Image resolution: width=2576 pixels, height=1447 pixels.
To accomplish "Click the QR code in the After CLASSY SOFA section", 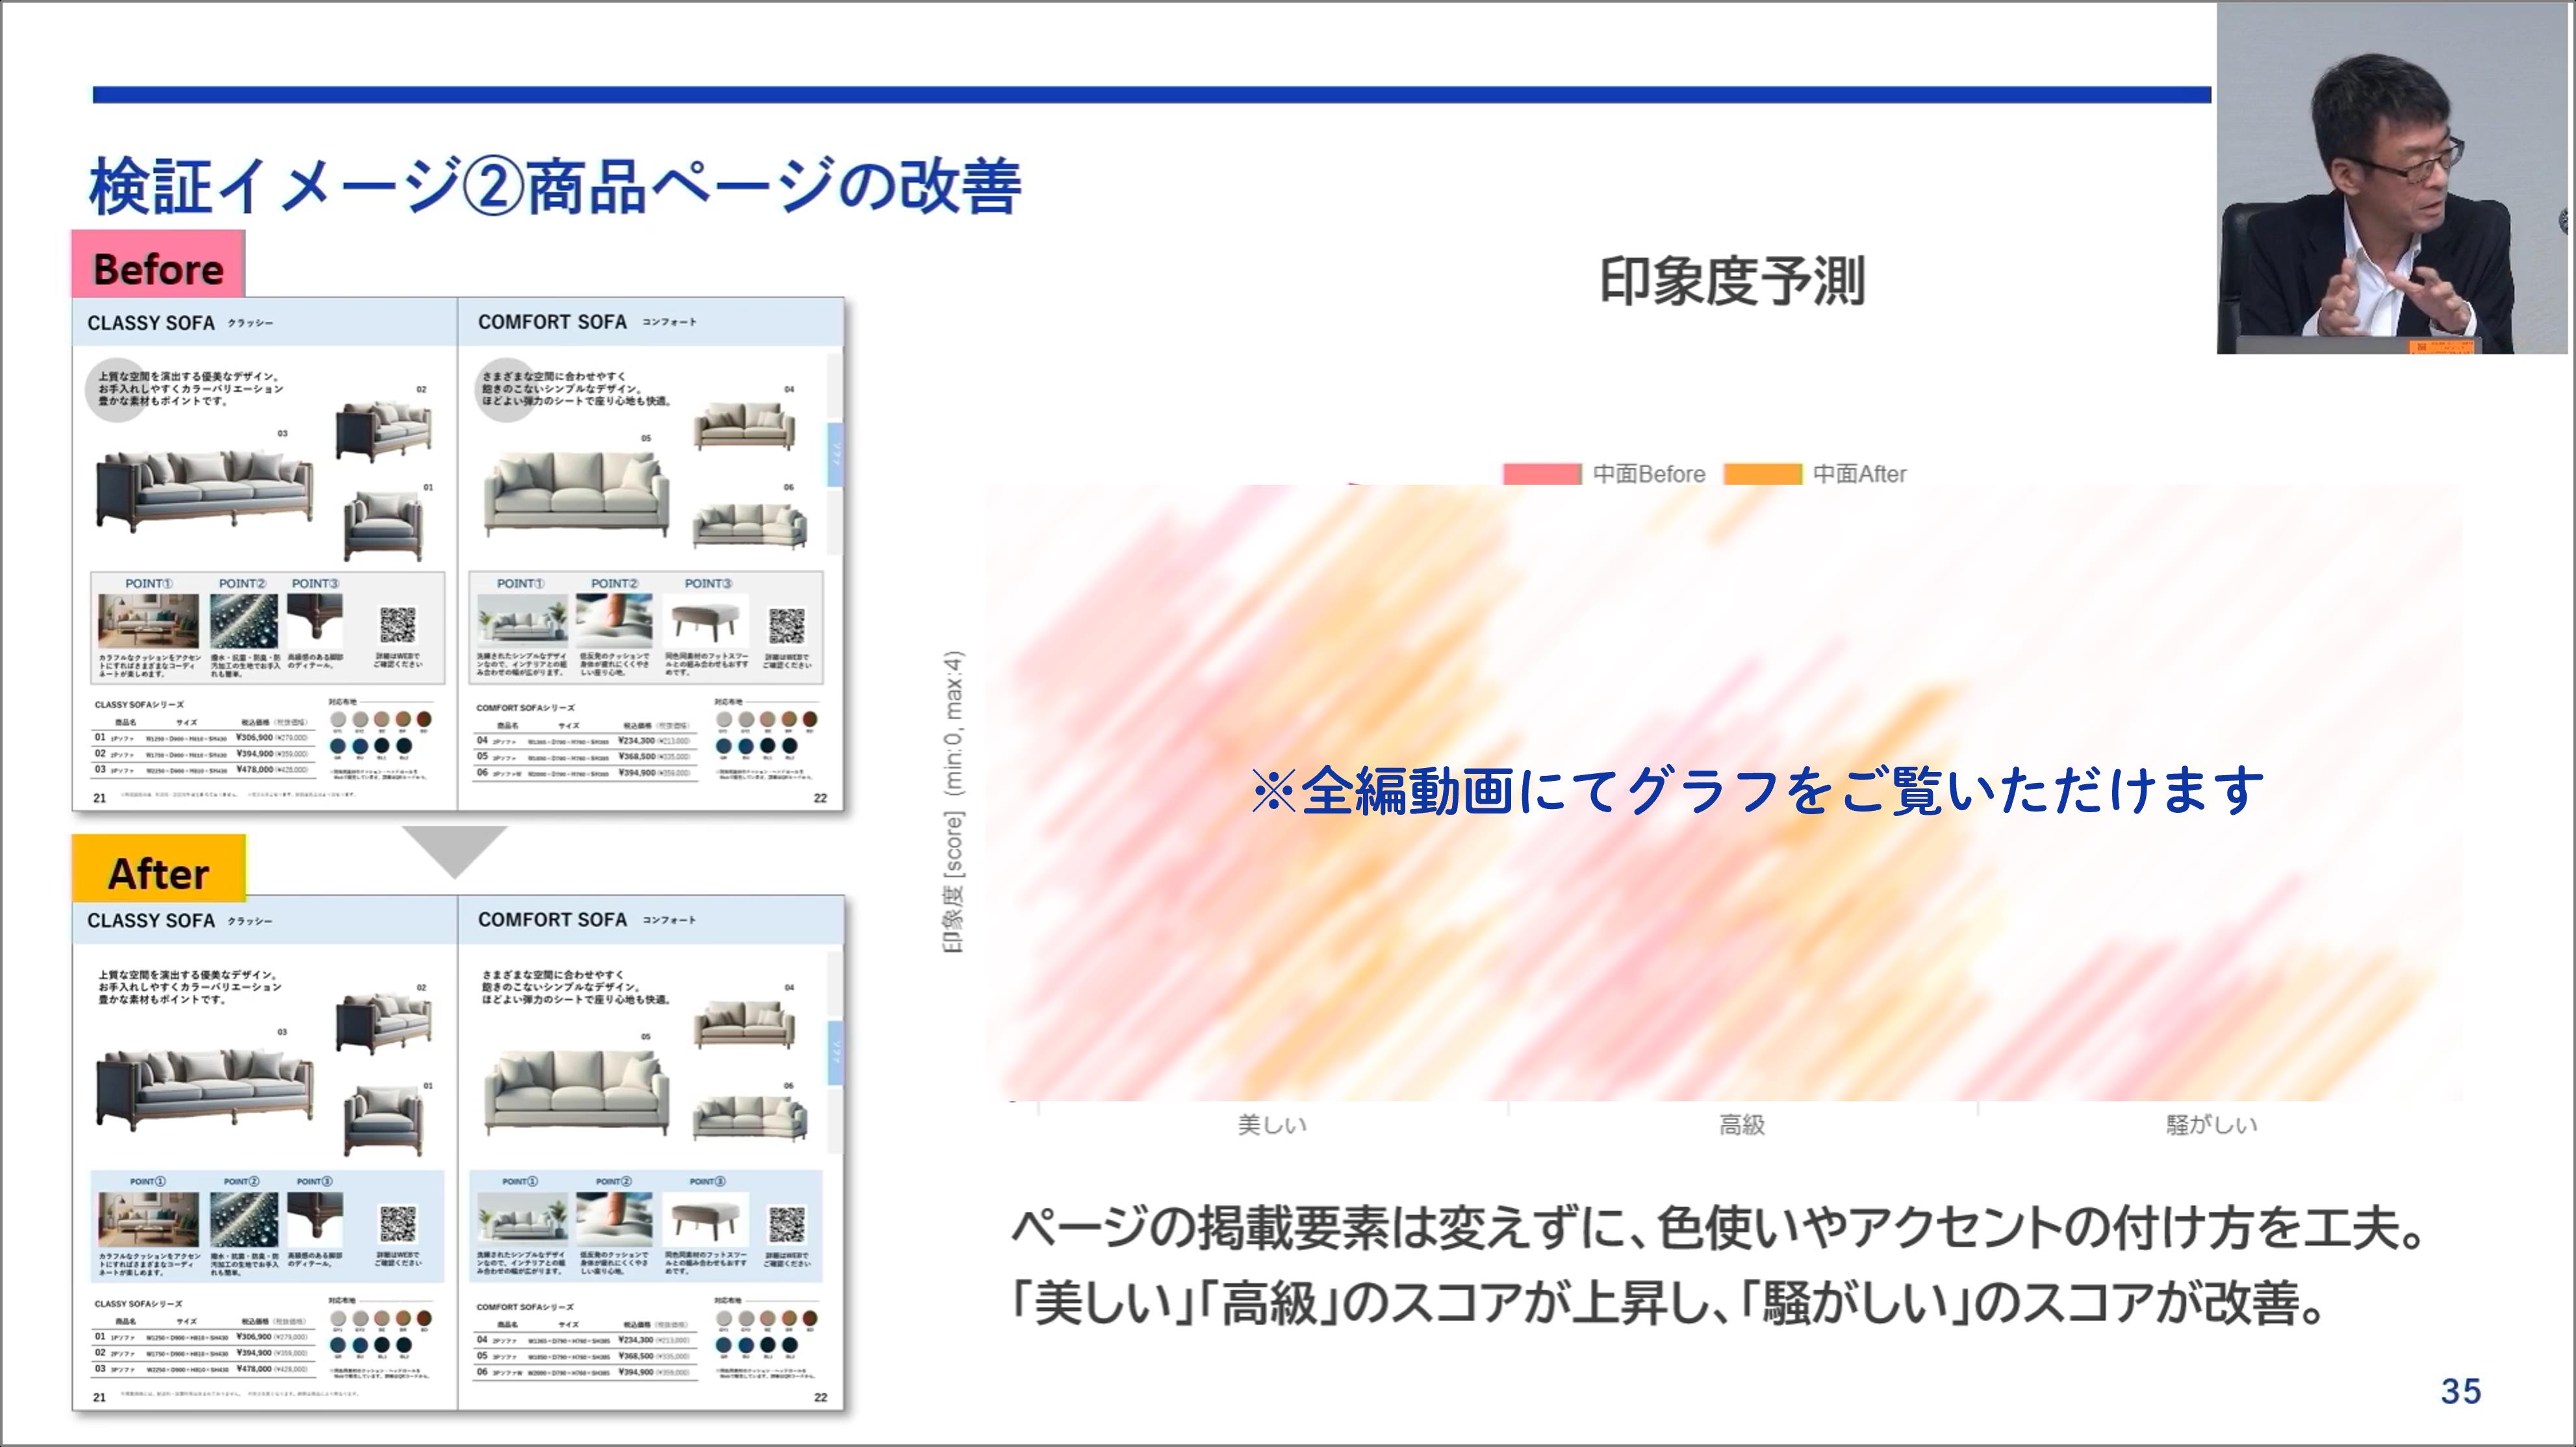I will coord(397,1224).
